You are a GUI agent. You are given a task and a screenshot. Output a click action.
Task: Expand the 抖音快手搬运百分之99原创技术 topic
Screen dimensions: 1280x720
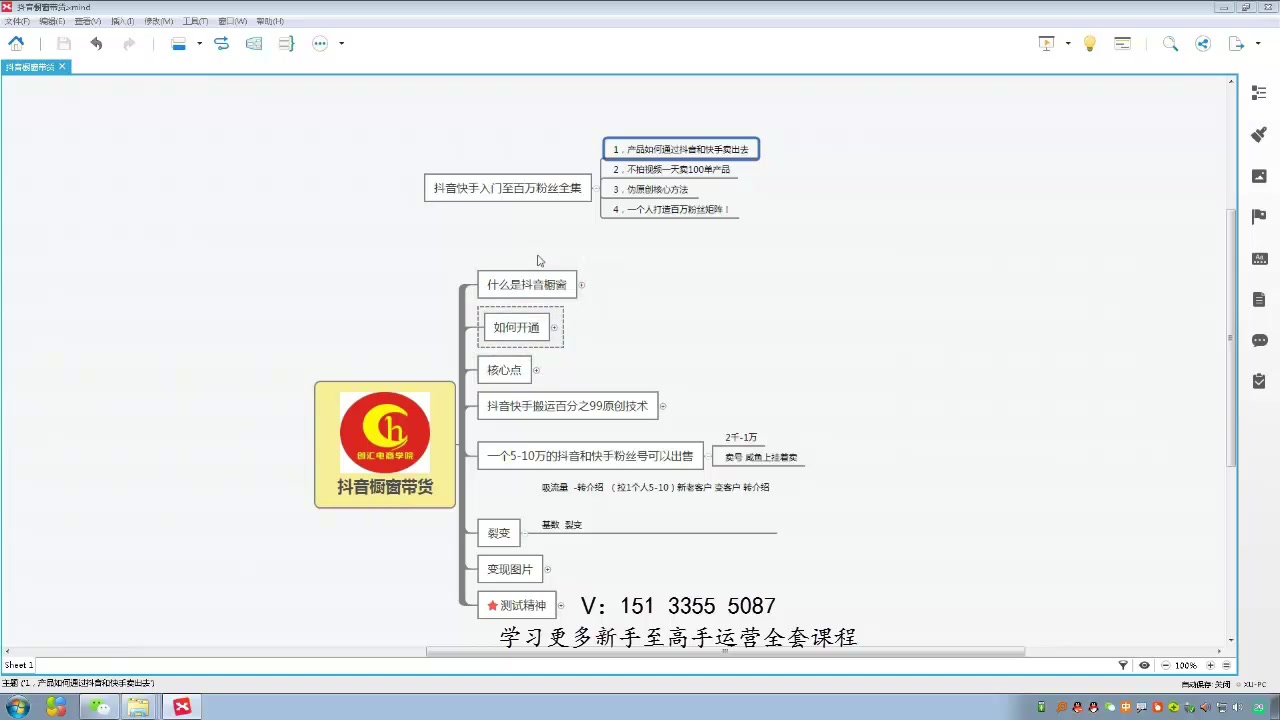662,406
